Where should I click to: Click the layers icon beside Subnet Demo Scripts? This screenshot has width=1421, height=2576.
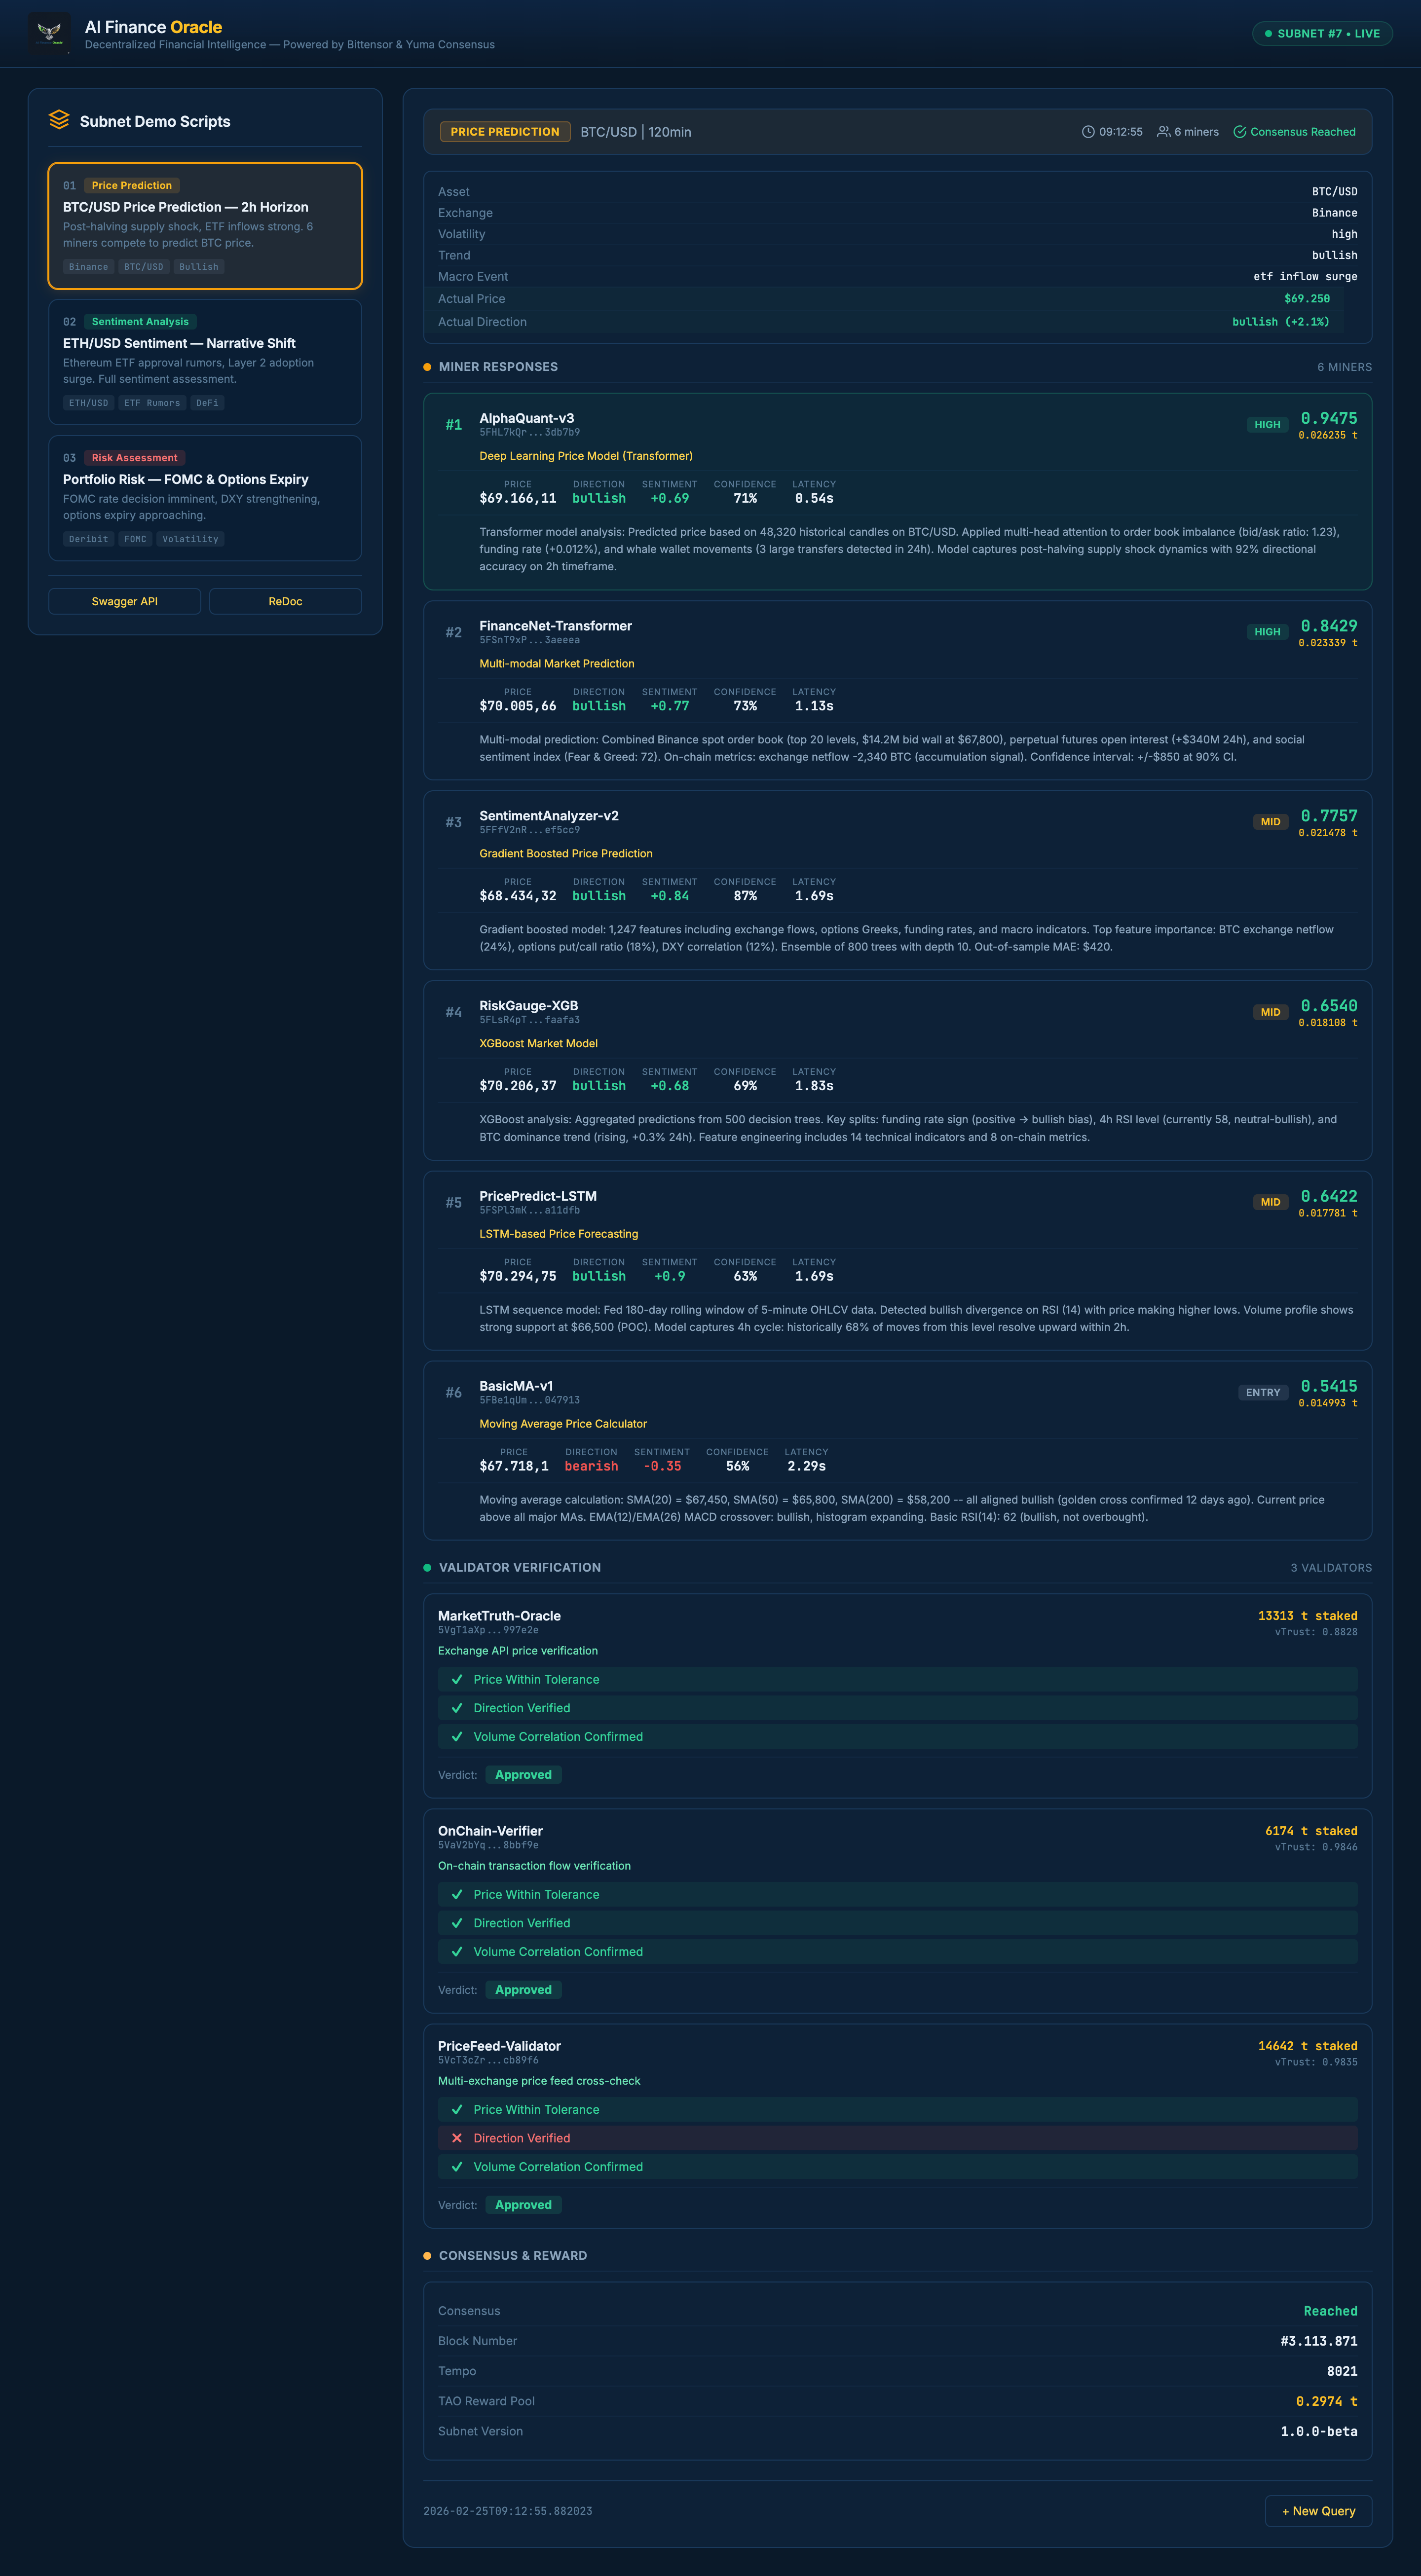tap(59, 120)
